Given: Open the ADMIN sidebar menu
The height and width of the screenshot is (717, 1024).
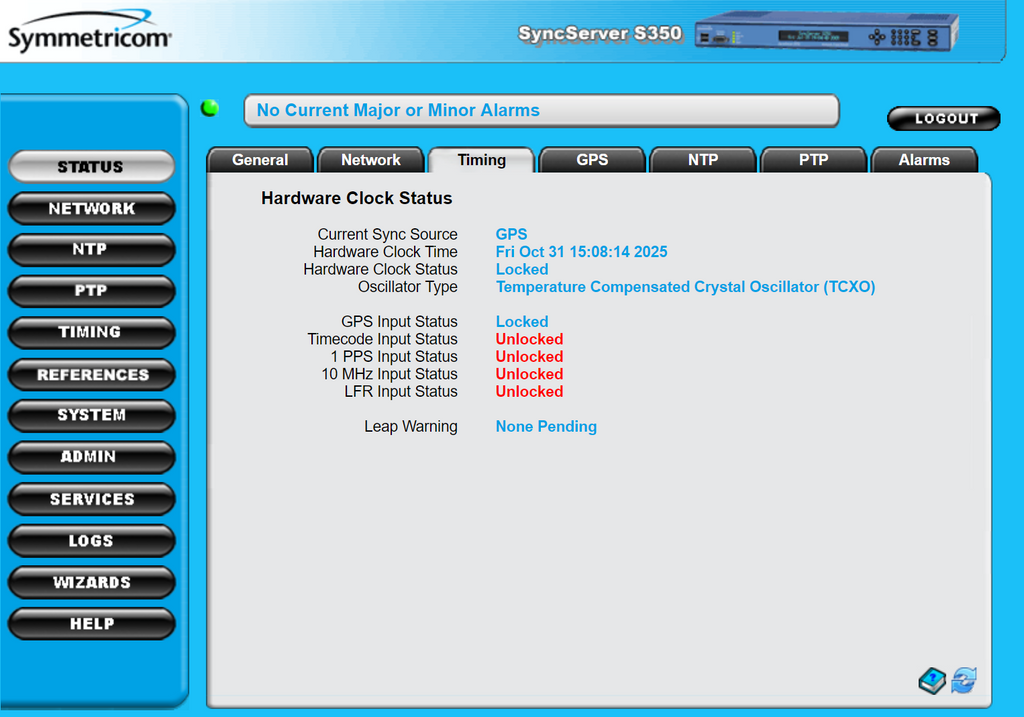Looking at the screenshot, I should [92, 457].
